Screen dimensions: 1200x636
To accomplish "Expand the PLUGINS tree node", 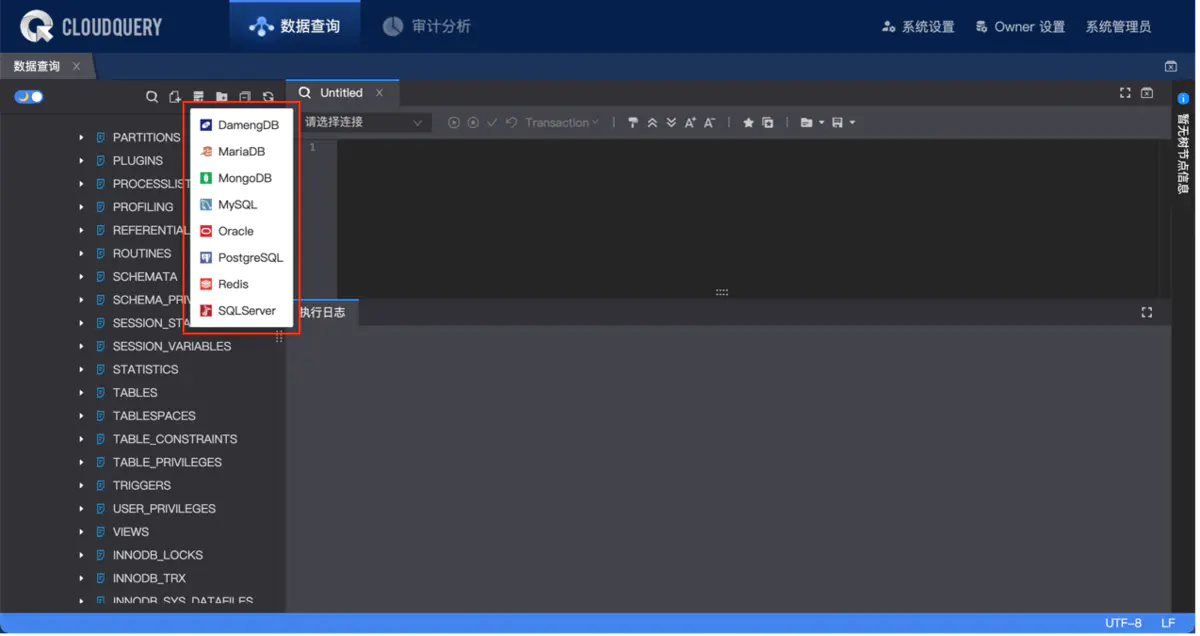I will (81, 161).
